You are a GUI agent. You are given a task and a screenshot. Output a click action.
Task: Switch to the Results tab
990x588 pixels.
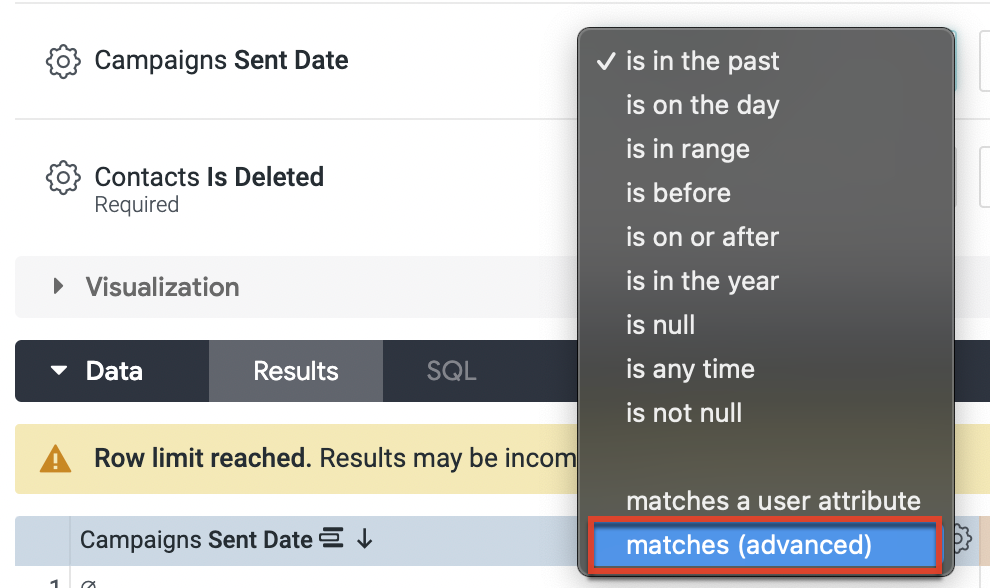pyautogui.click(x=296, y=371)
